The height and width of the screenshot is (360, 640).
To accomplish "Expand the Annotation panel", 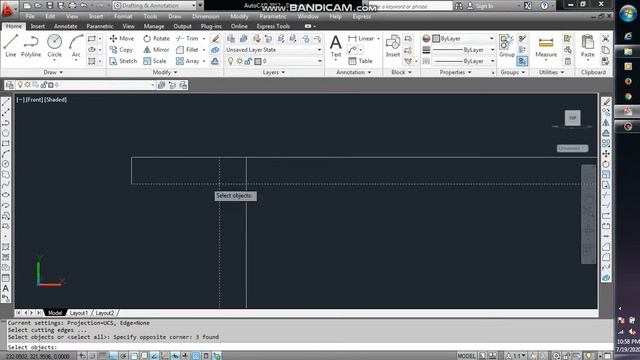I will tap(353, 72).
